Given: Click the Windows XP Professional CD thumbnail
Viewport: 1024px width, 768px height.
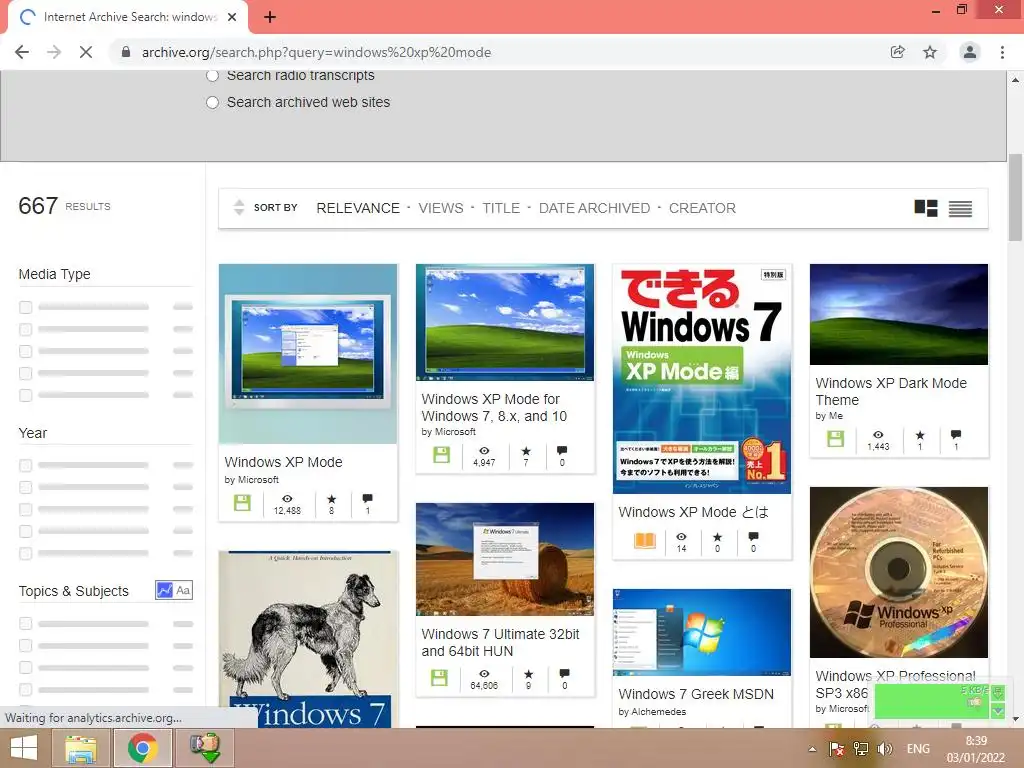Looking at the screenshot, I should click(x=899, y=572).
